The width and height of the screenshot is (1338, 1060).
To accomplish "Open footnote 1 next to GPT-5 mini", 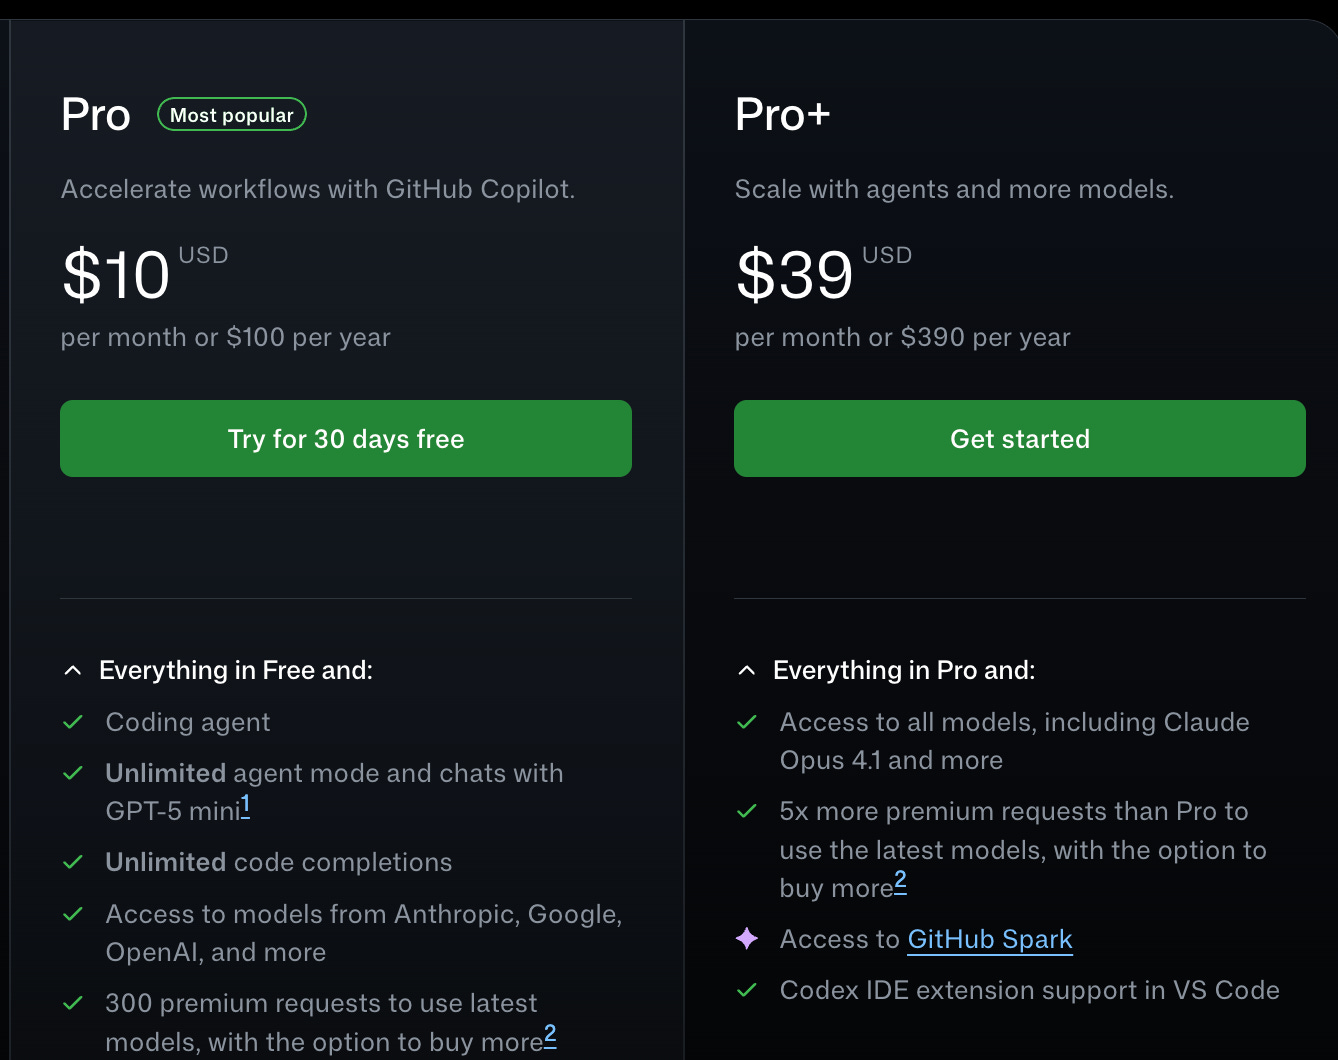I will click(245, 804).
